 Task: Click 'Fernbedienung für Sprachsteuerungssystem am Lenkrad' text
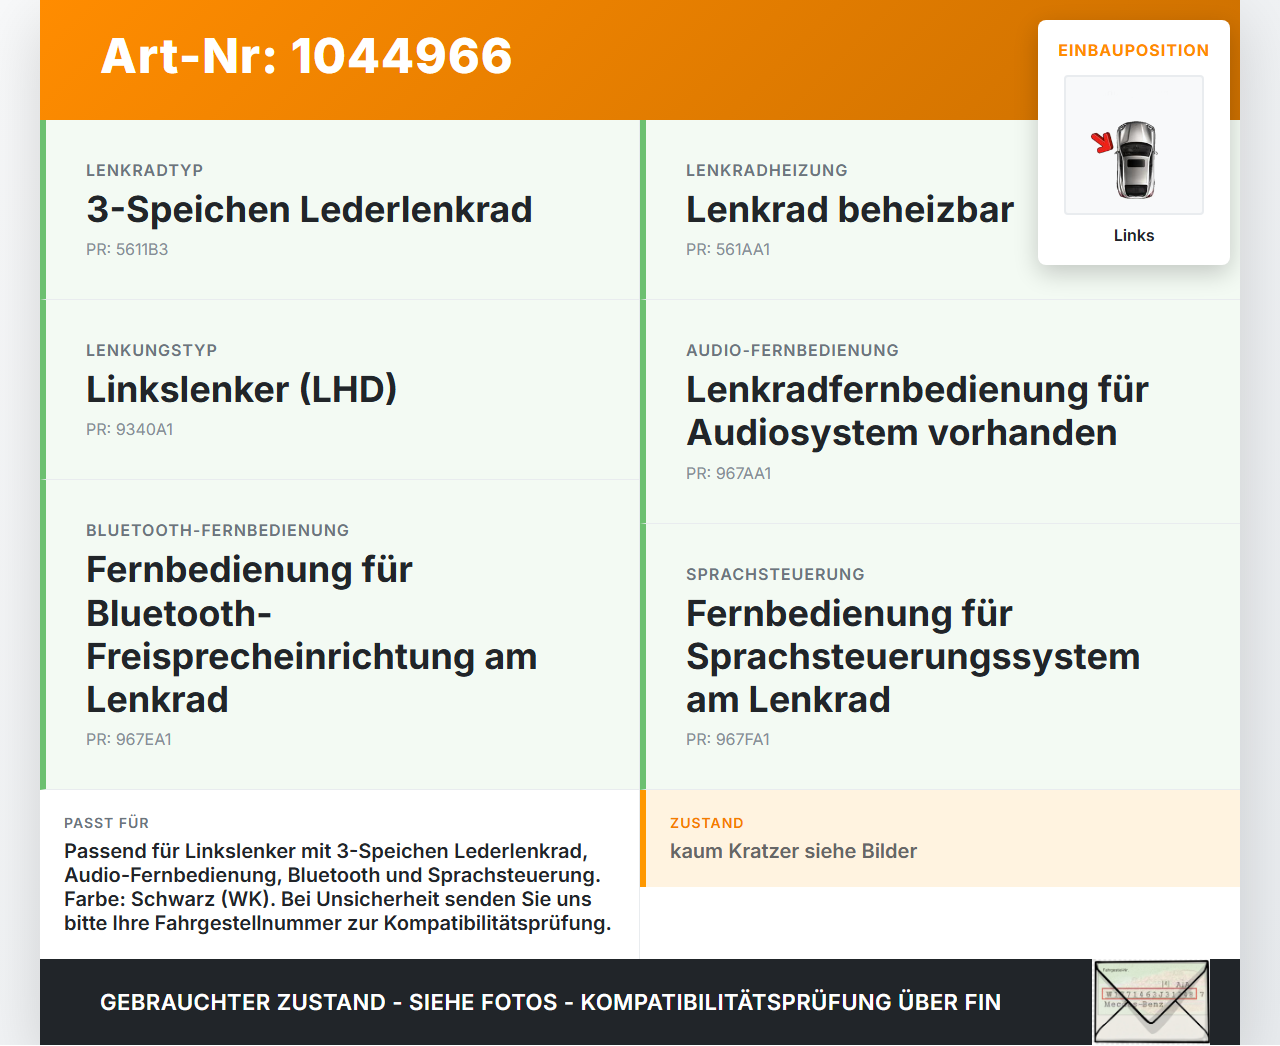(x=913, y=656)
